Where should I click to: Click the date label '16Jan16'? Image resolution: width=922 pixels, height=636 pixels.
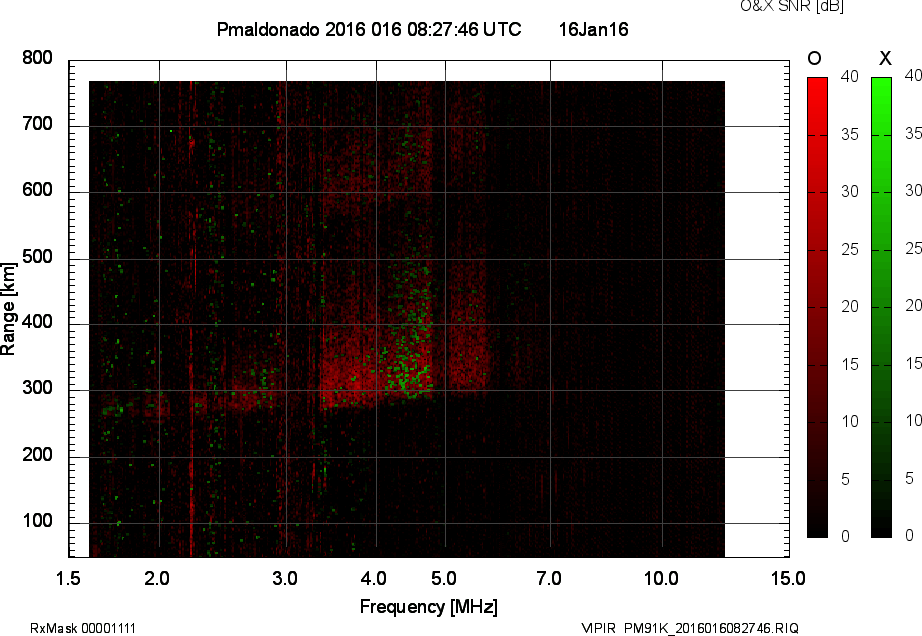click(593, 29)
